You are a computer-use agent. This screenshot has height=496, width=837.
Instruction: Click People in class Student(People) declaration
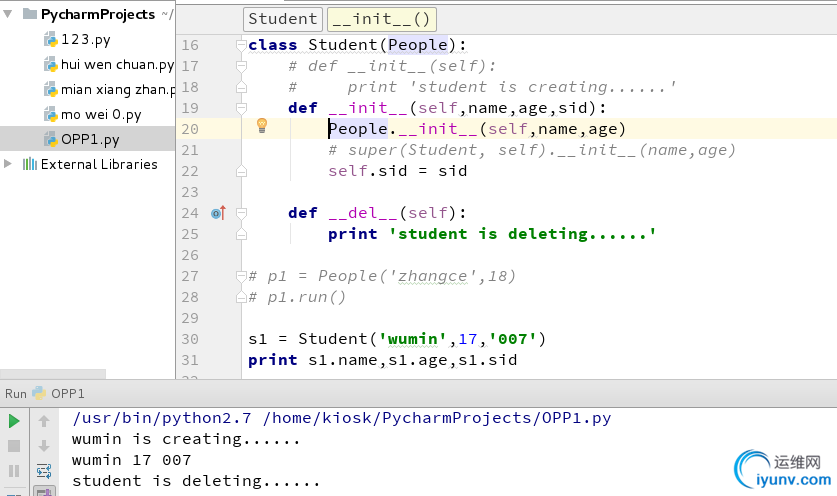pyautogui.click(x=418, y=45)
